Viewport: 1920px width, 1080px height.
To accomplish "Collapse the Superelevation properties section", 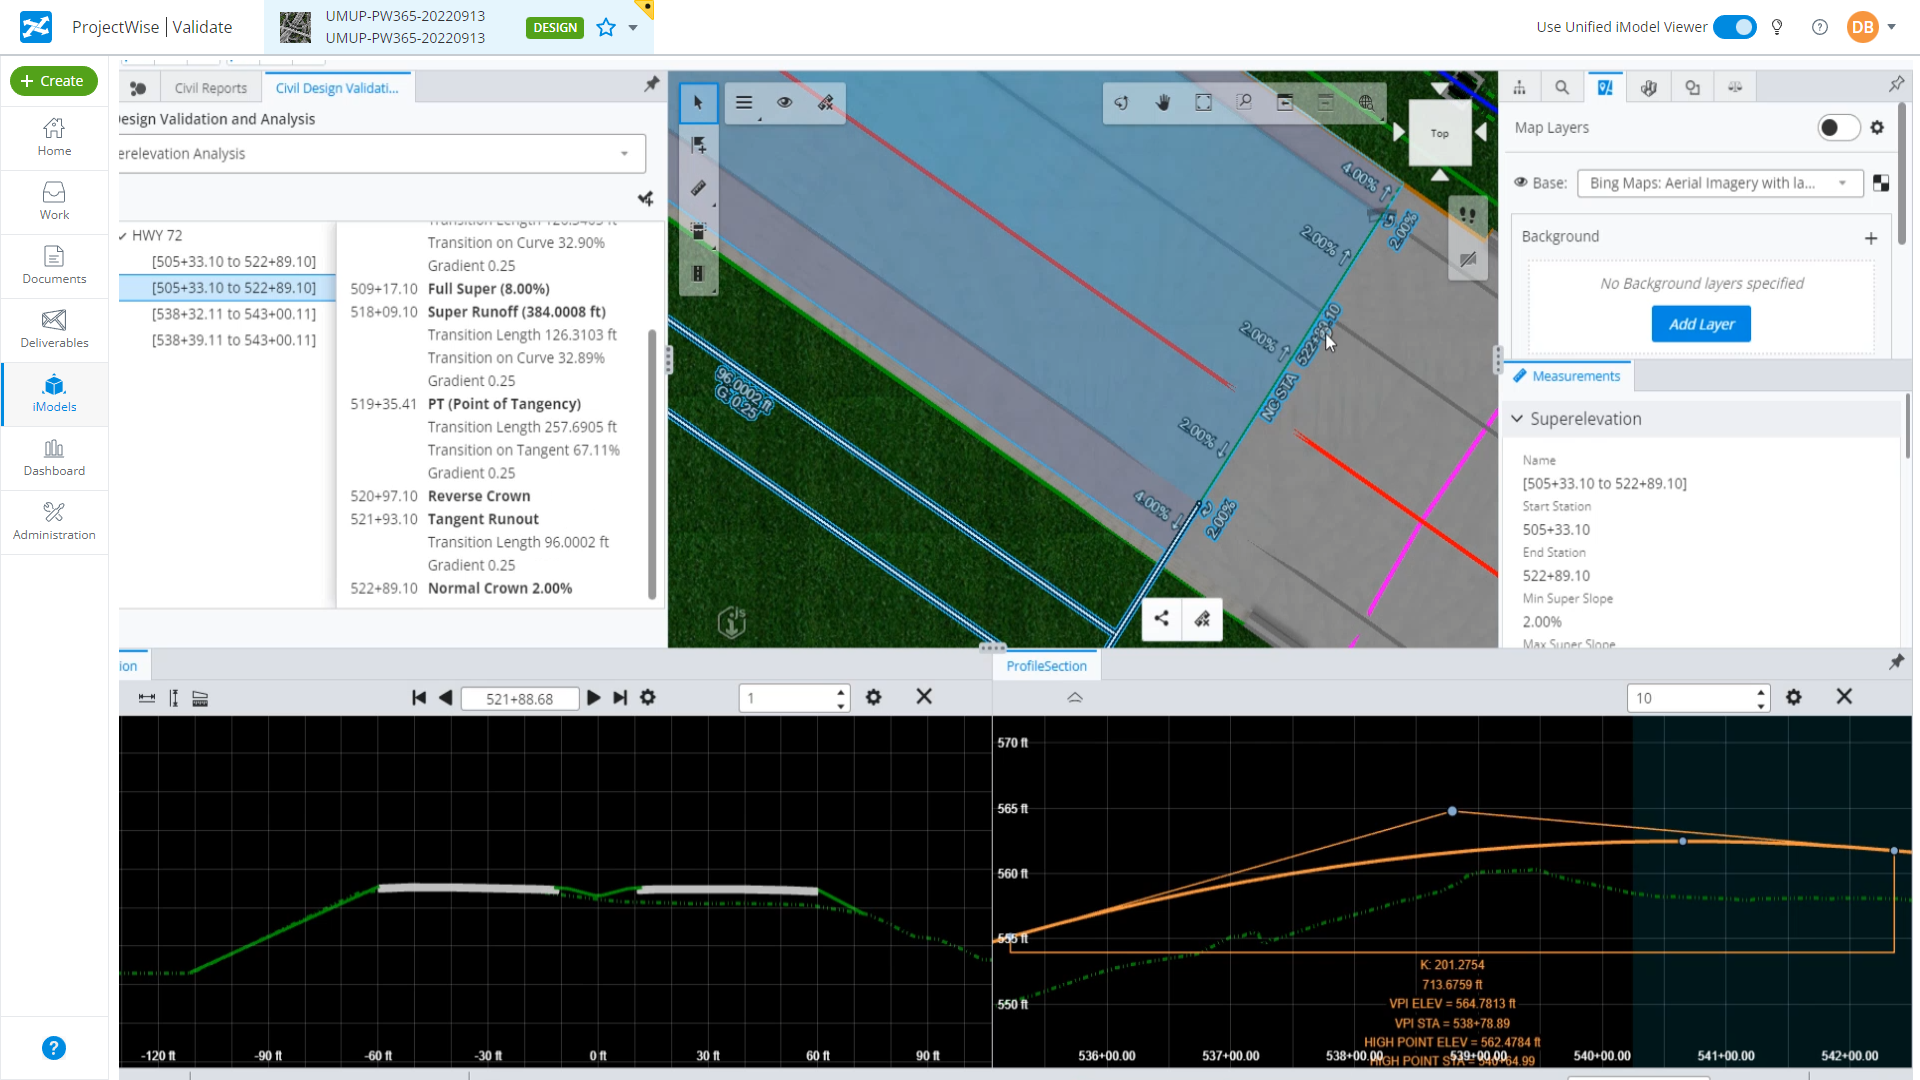I will click(x=1517, y=419).
